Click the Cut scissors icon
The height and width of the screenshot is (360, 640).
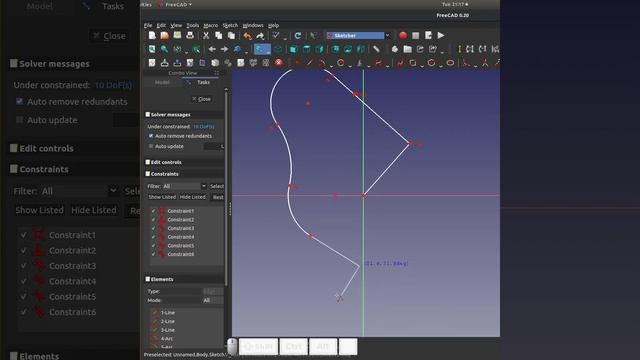(x=206, y=36)
